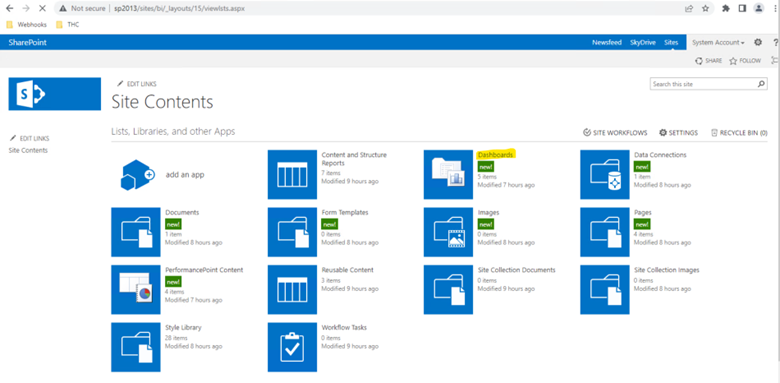Open the Workflow Tasks tile icon

292,347
